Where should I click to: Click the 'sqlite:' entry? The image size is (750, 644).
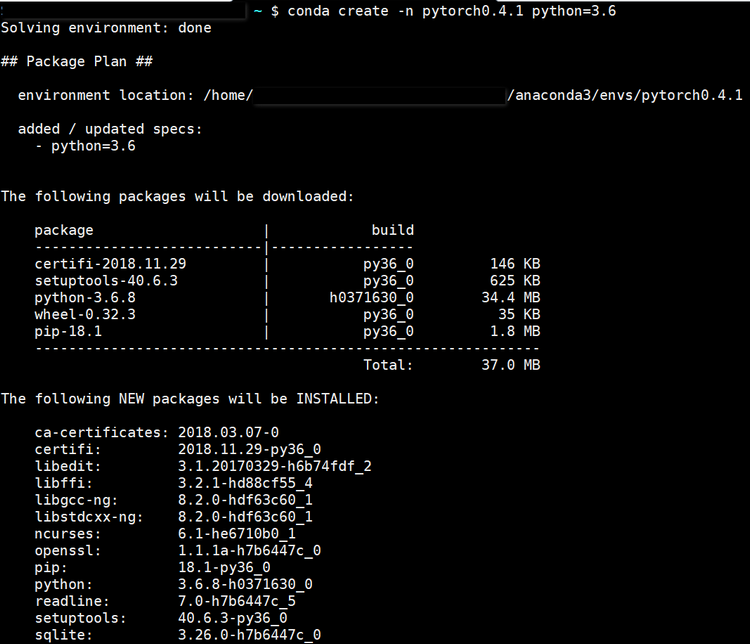coord(64,635)
